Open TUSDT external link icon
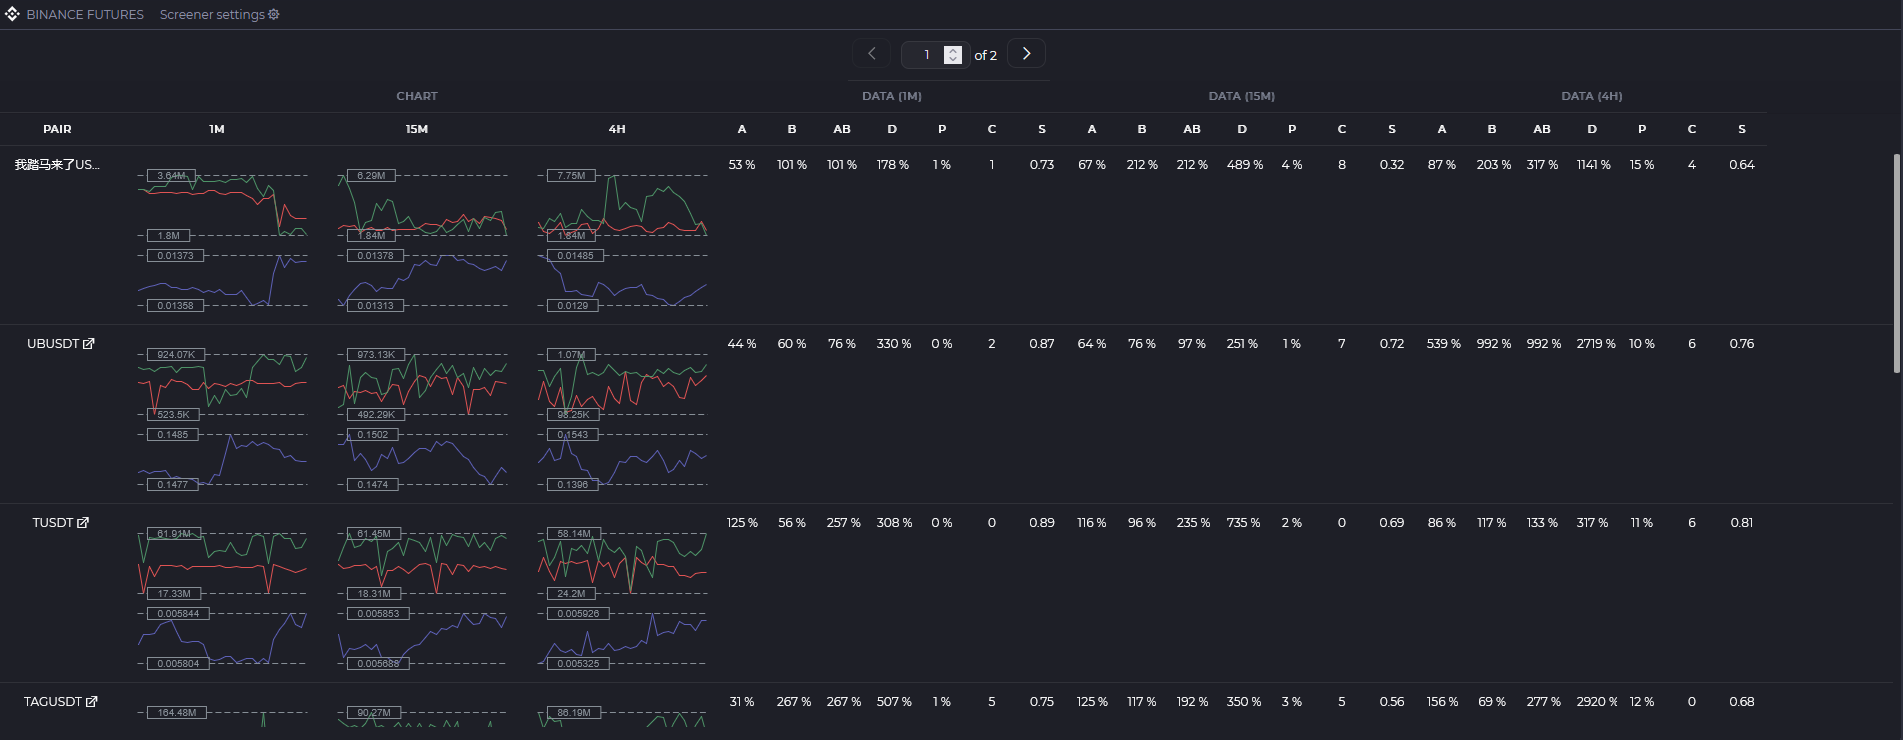Screen dimensions: 1903x740 (x=83, y=522)
